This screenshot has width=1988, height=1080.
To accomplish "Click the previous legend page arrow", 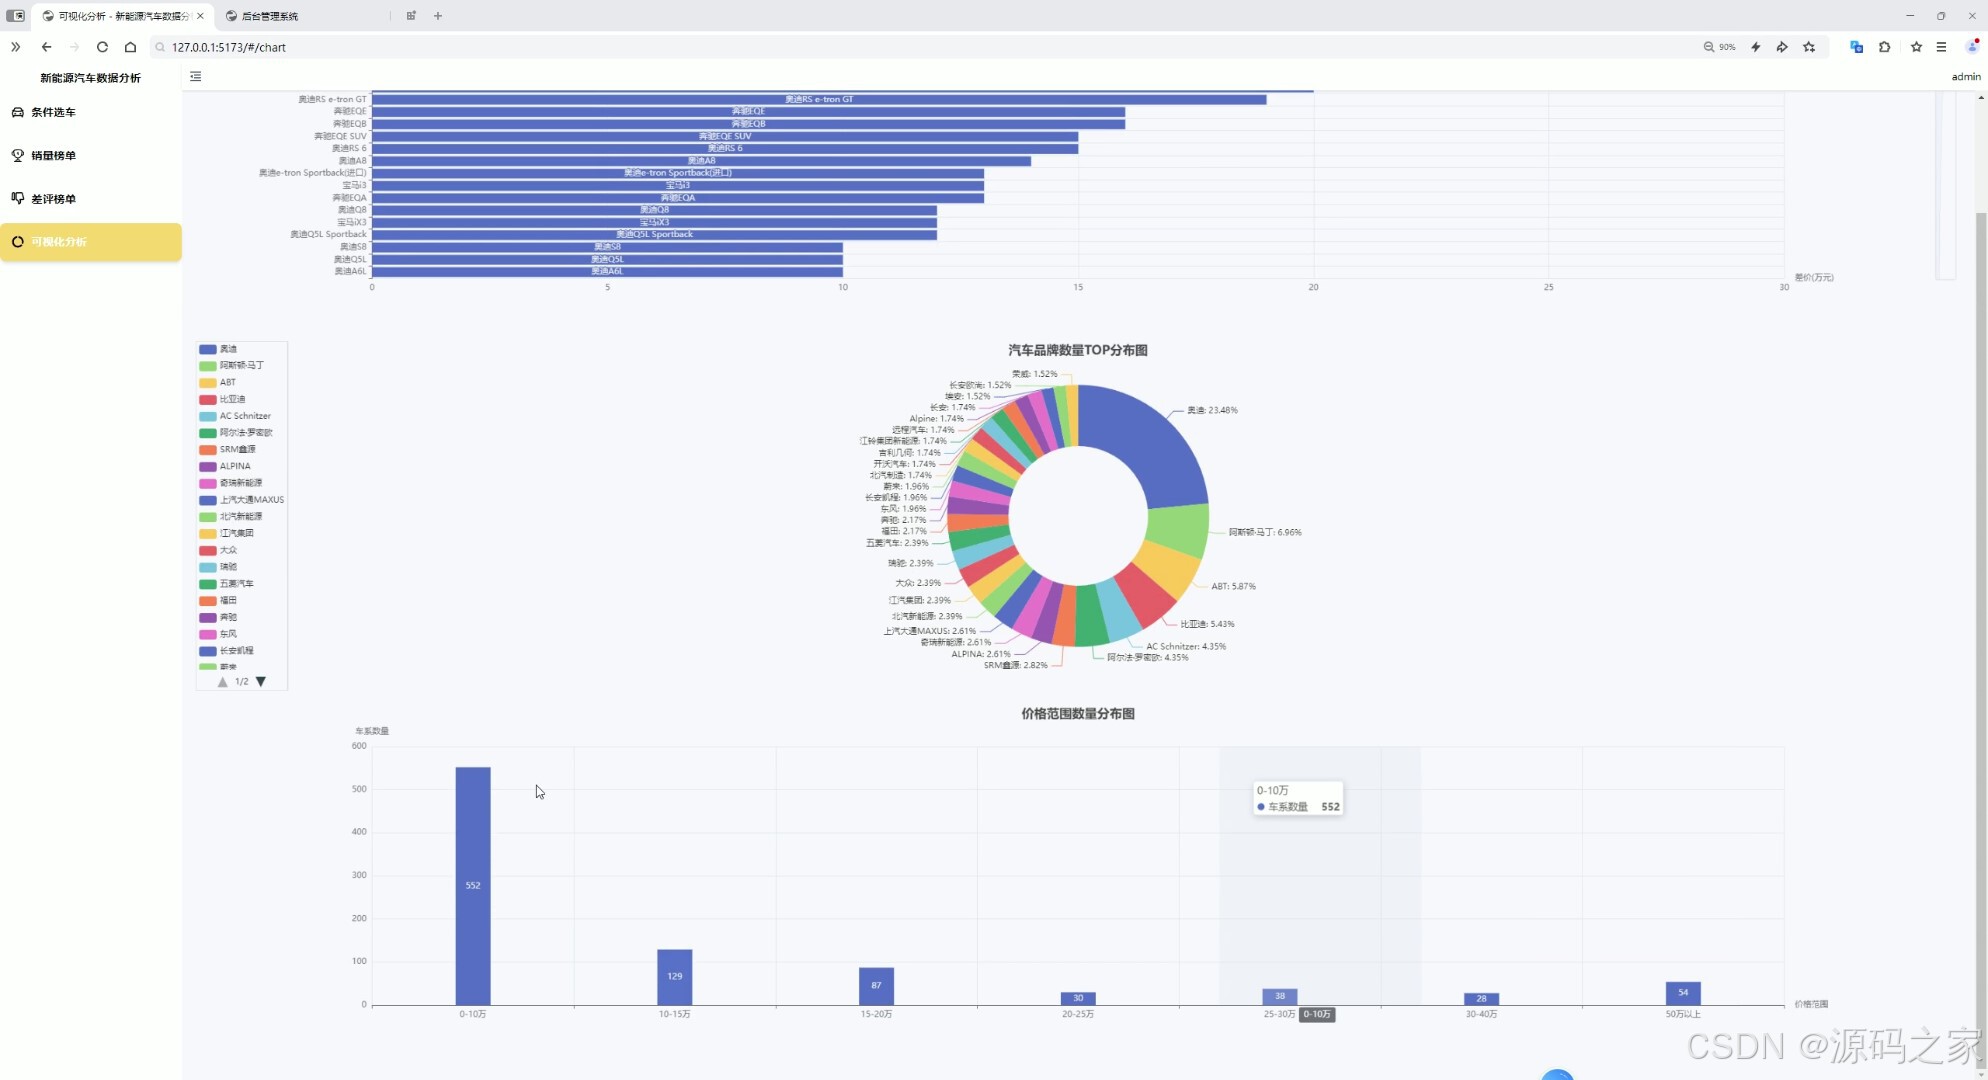I will pyautogui.click(x=223, y=682).
